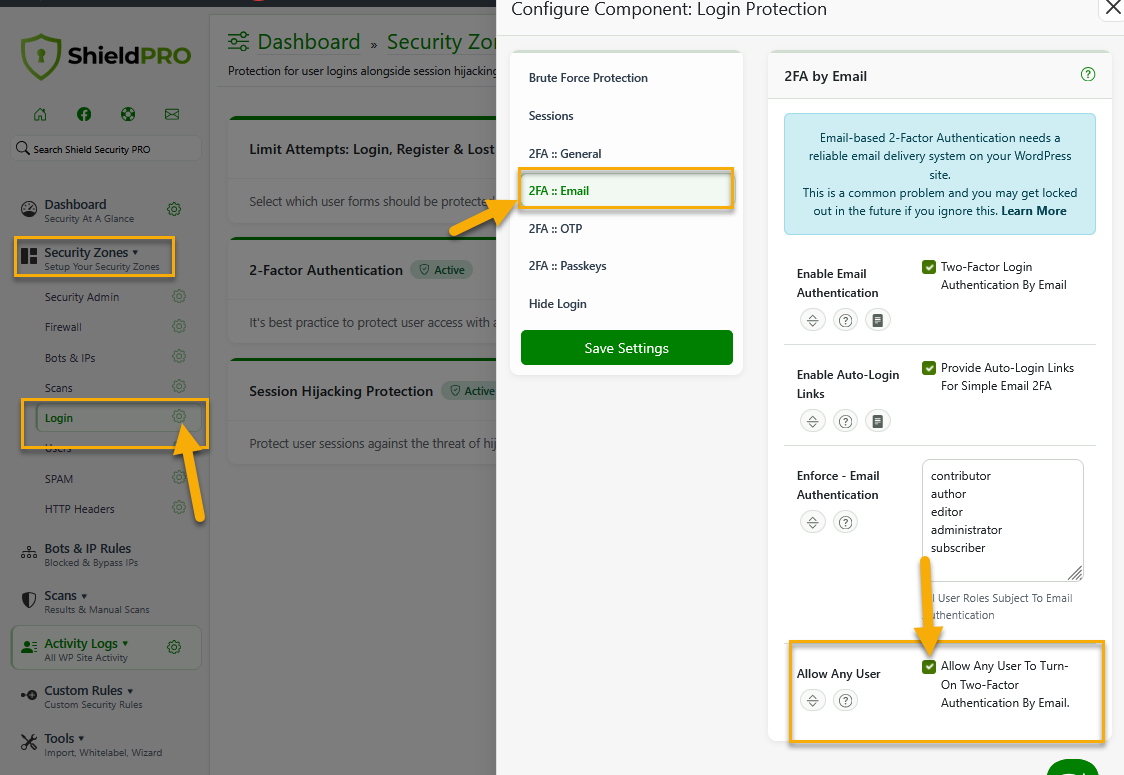Screen dimensions: 1124x775
Task: Click help icon under Enable Email Authentication
Action: 845,320
